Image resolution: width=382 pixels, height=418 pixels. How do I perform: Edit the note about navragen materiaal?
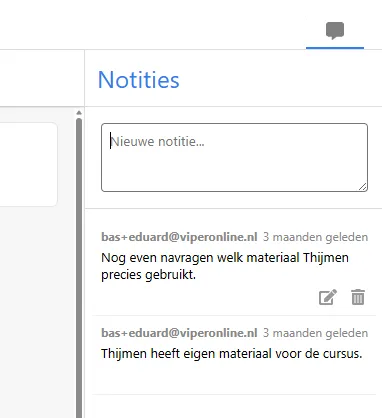pos(328,297)
